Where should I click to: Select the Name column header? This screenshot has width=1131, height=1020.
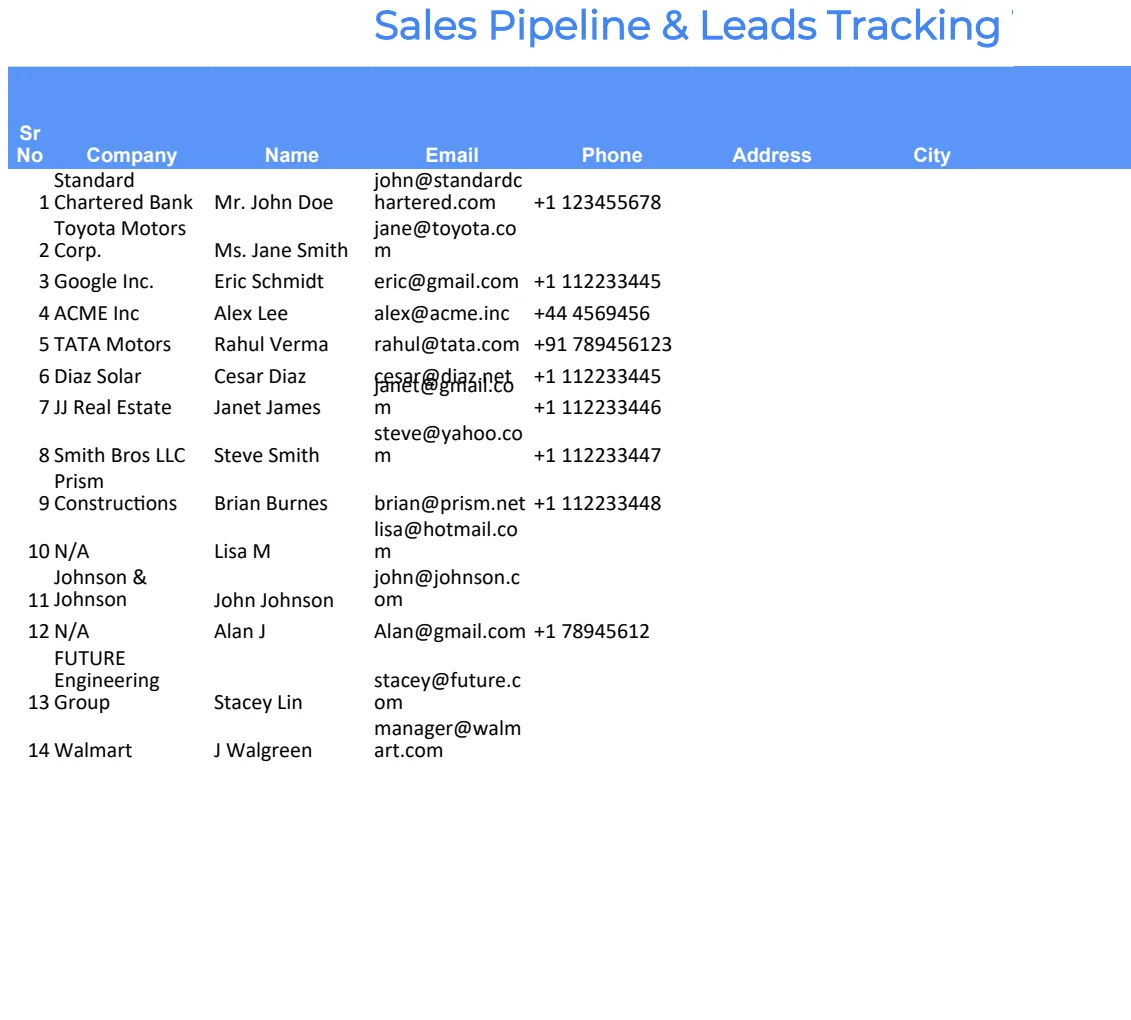291,155
